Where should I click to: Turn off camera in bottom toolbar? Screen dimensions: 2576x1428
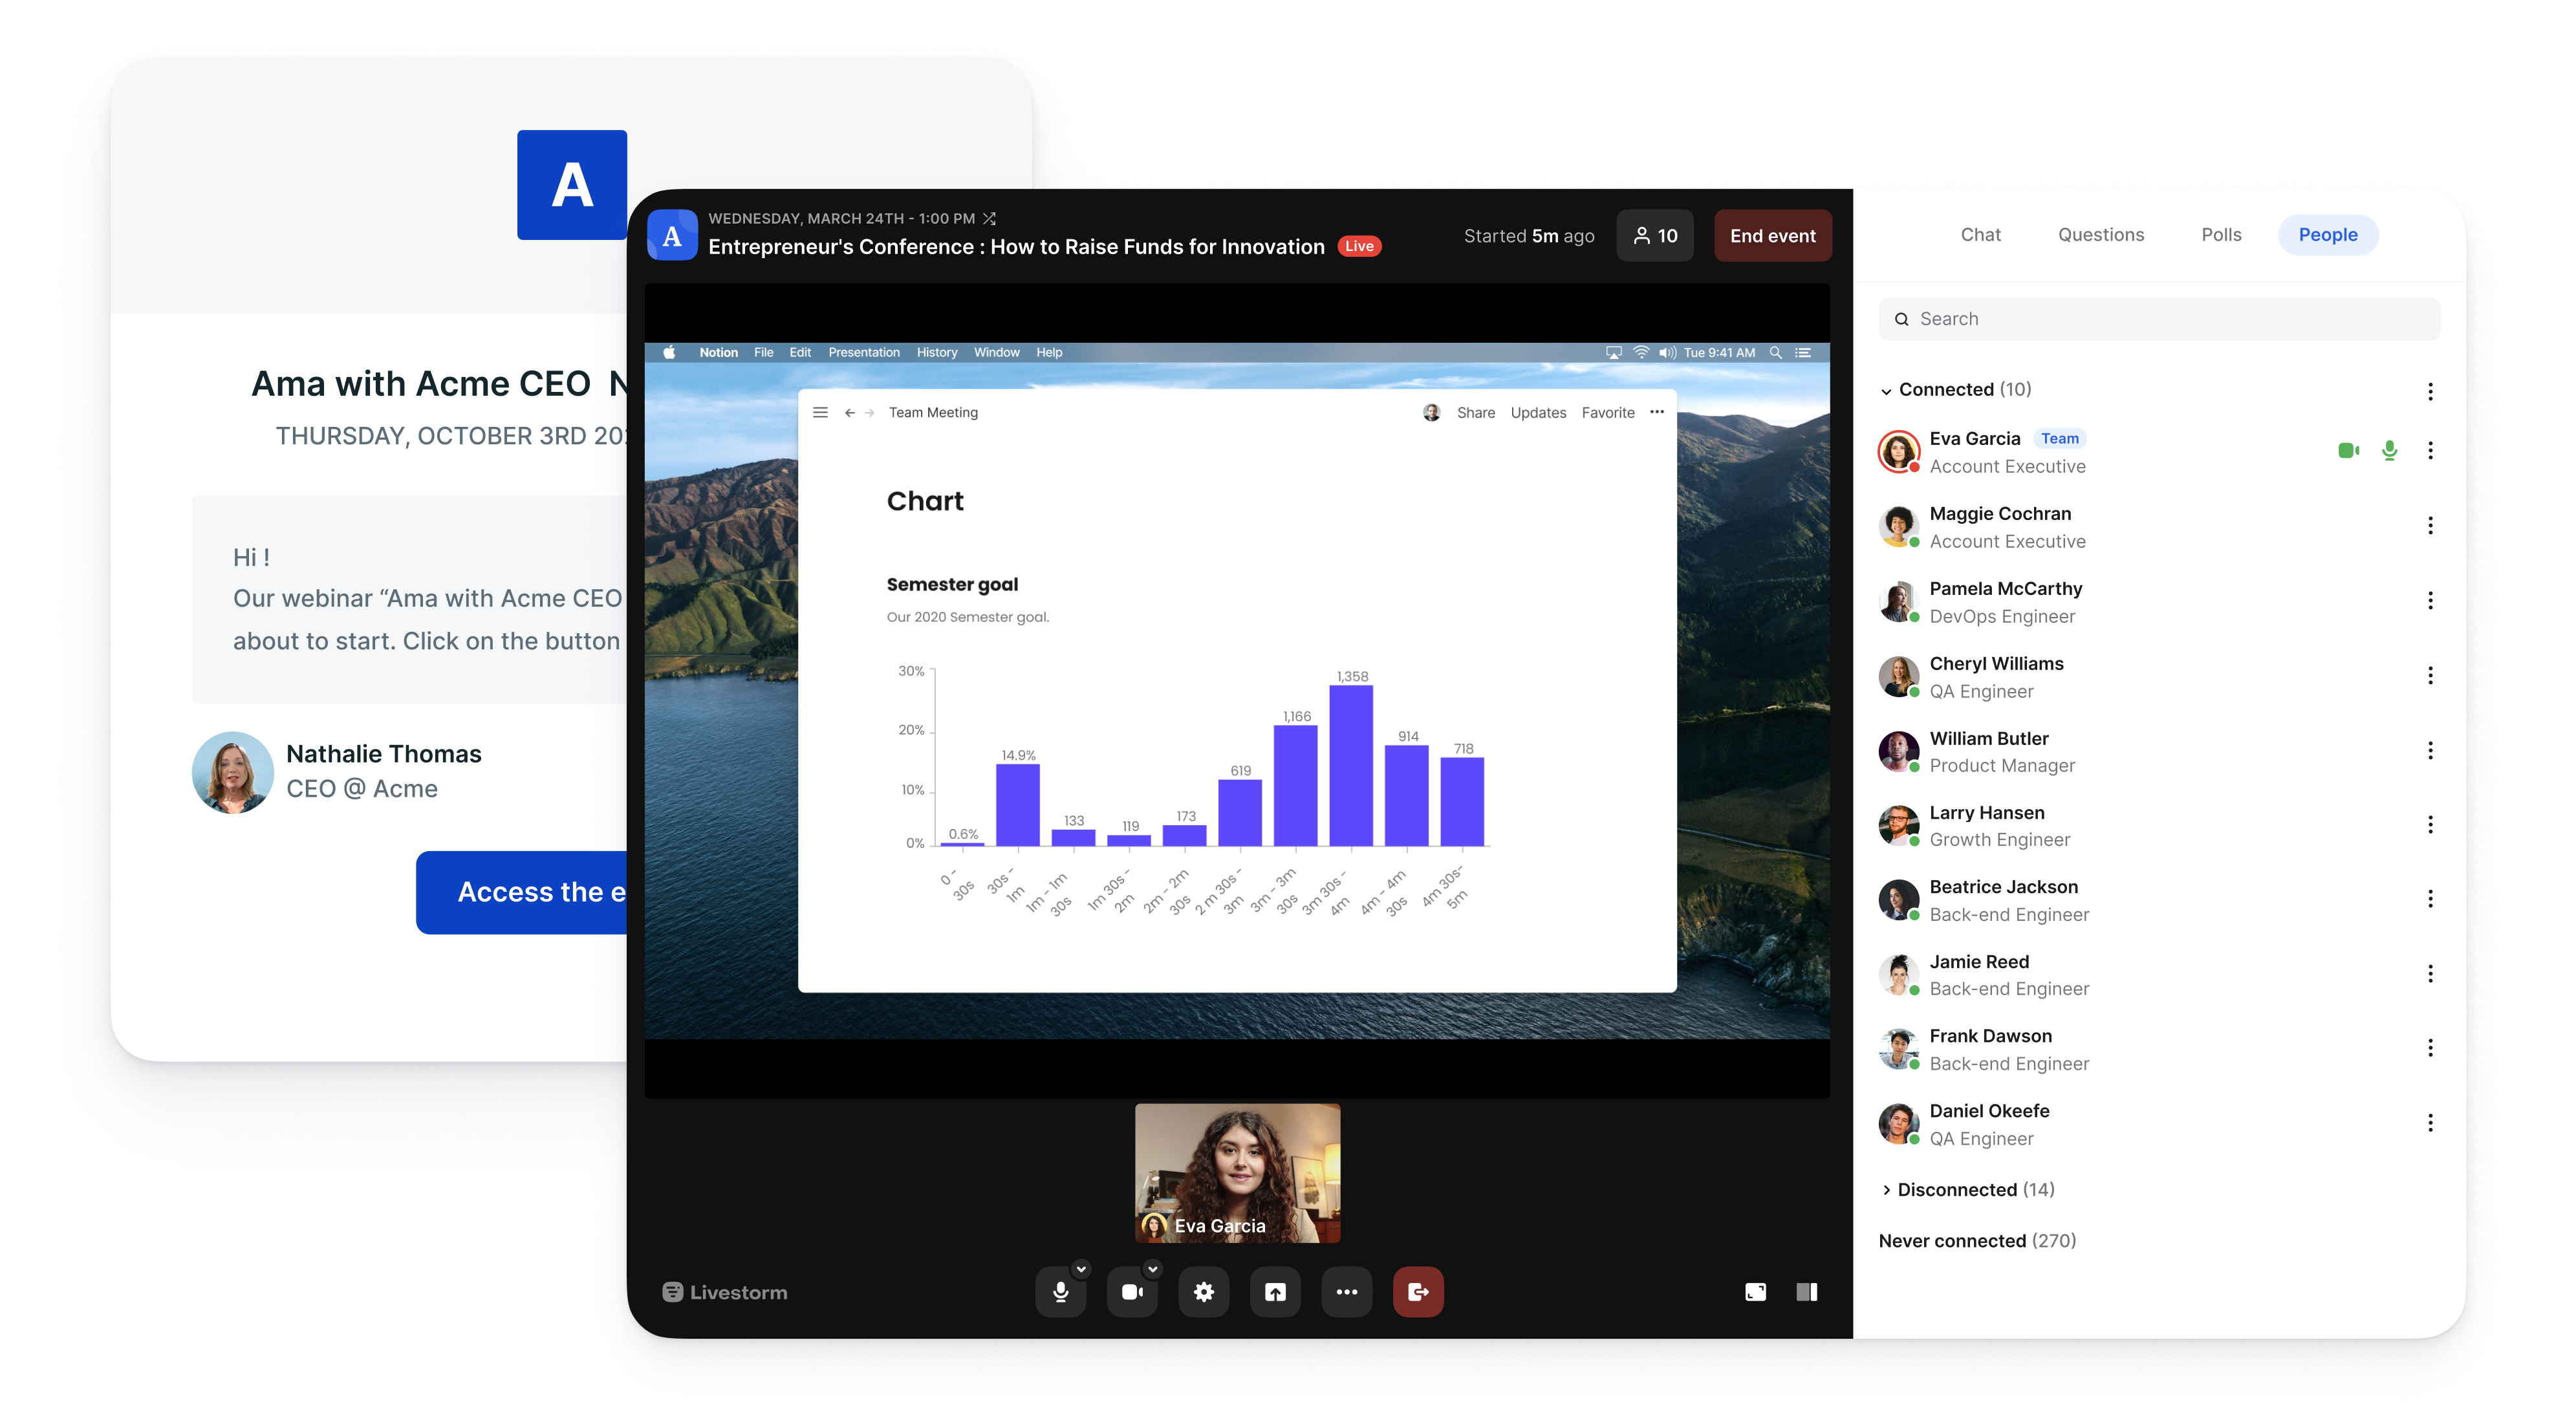coord(1132,1292)
